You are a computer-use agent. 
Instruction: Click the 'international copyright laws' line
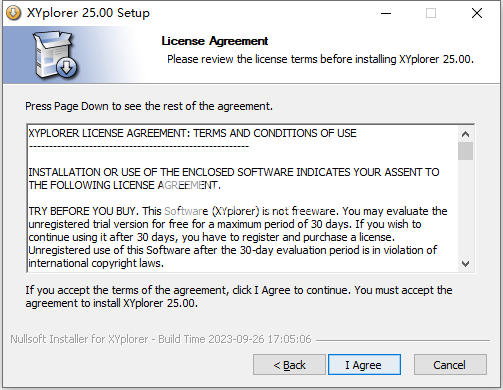click(96, 263)
